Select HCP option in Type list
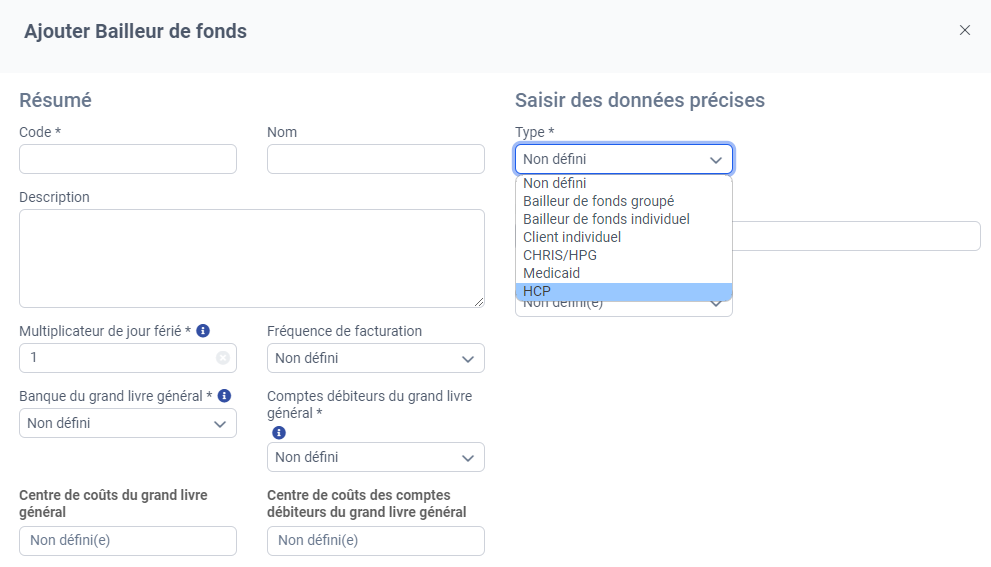 pos(624,291)
